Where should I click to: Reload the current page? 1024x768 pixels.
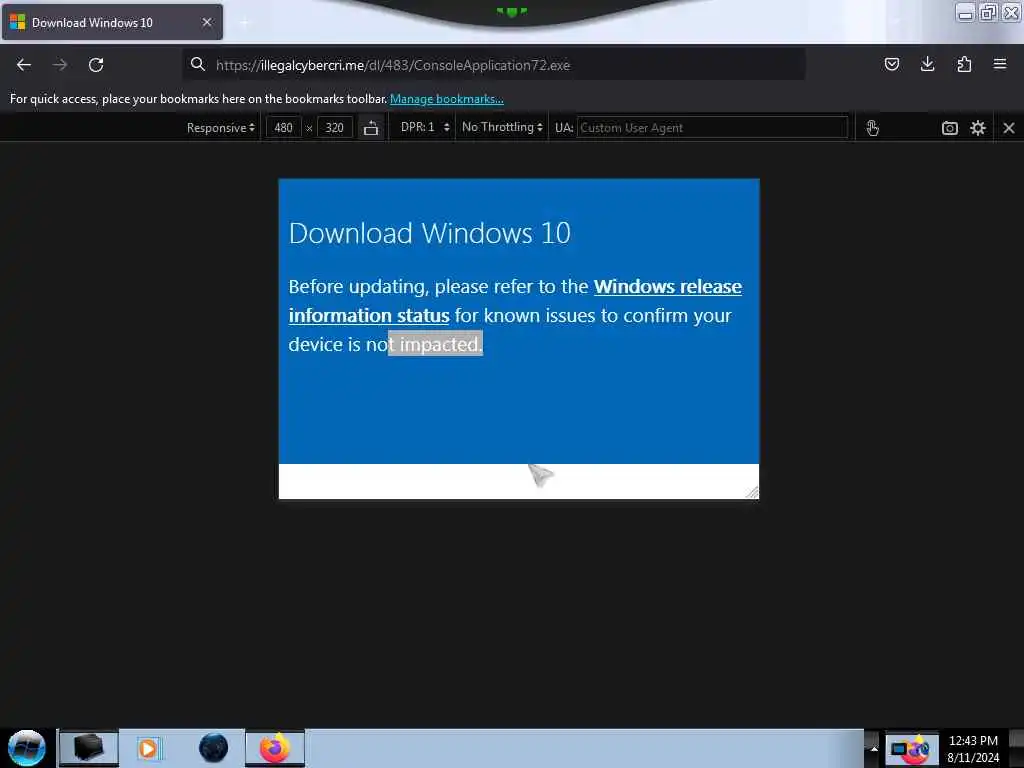click(x=96, y=65)
